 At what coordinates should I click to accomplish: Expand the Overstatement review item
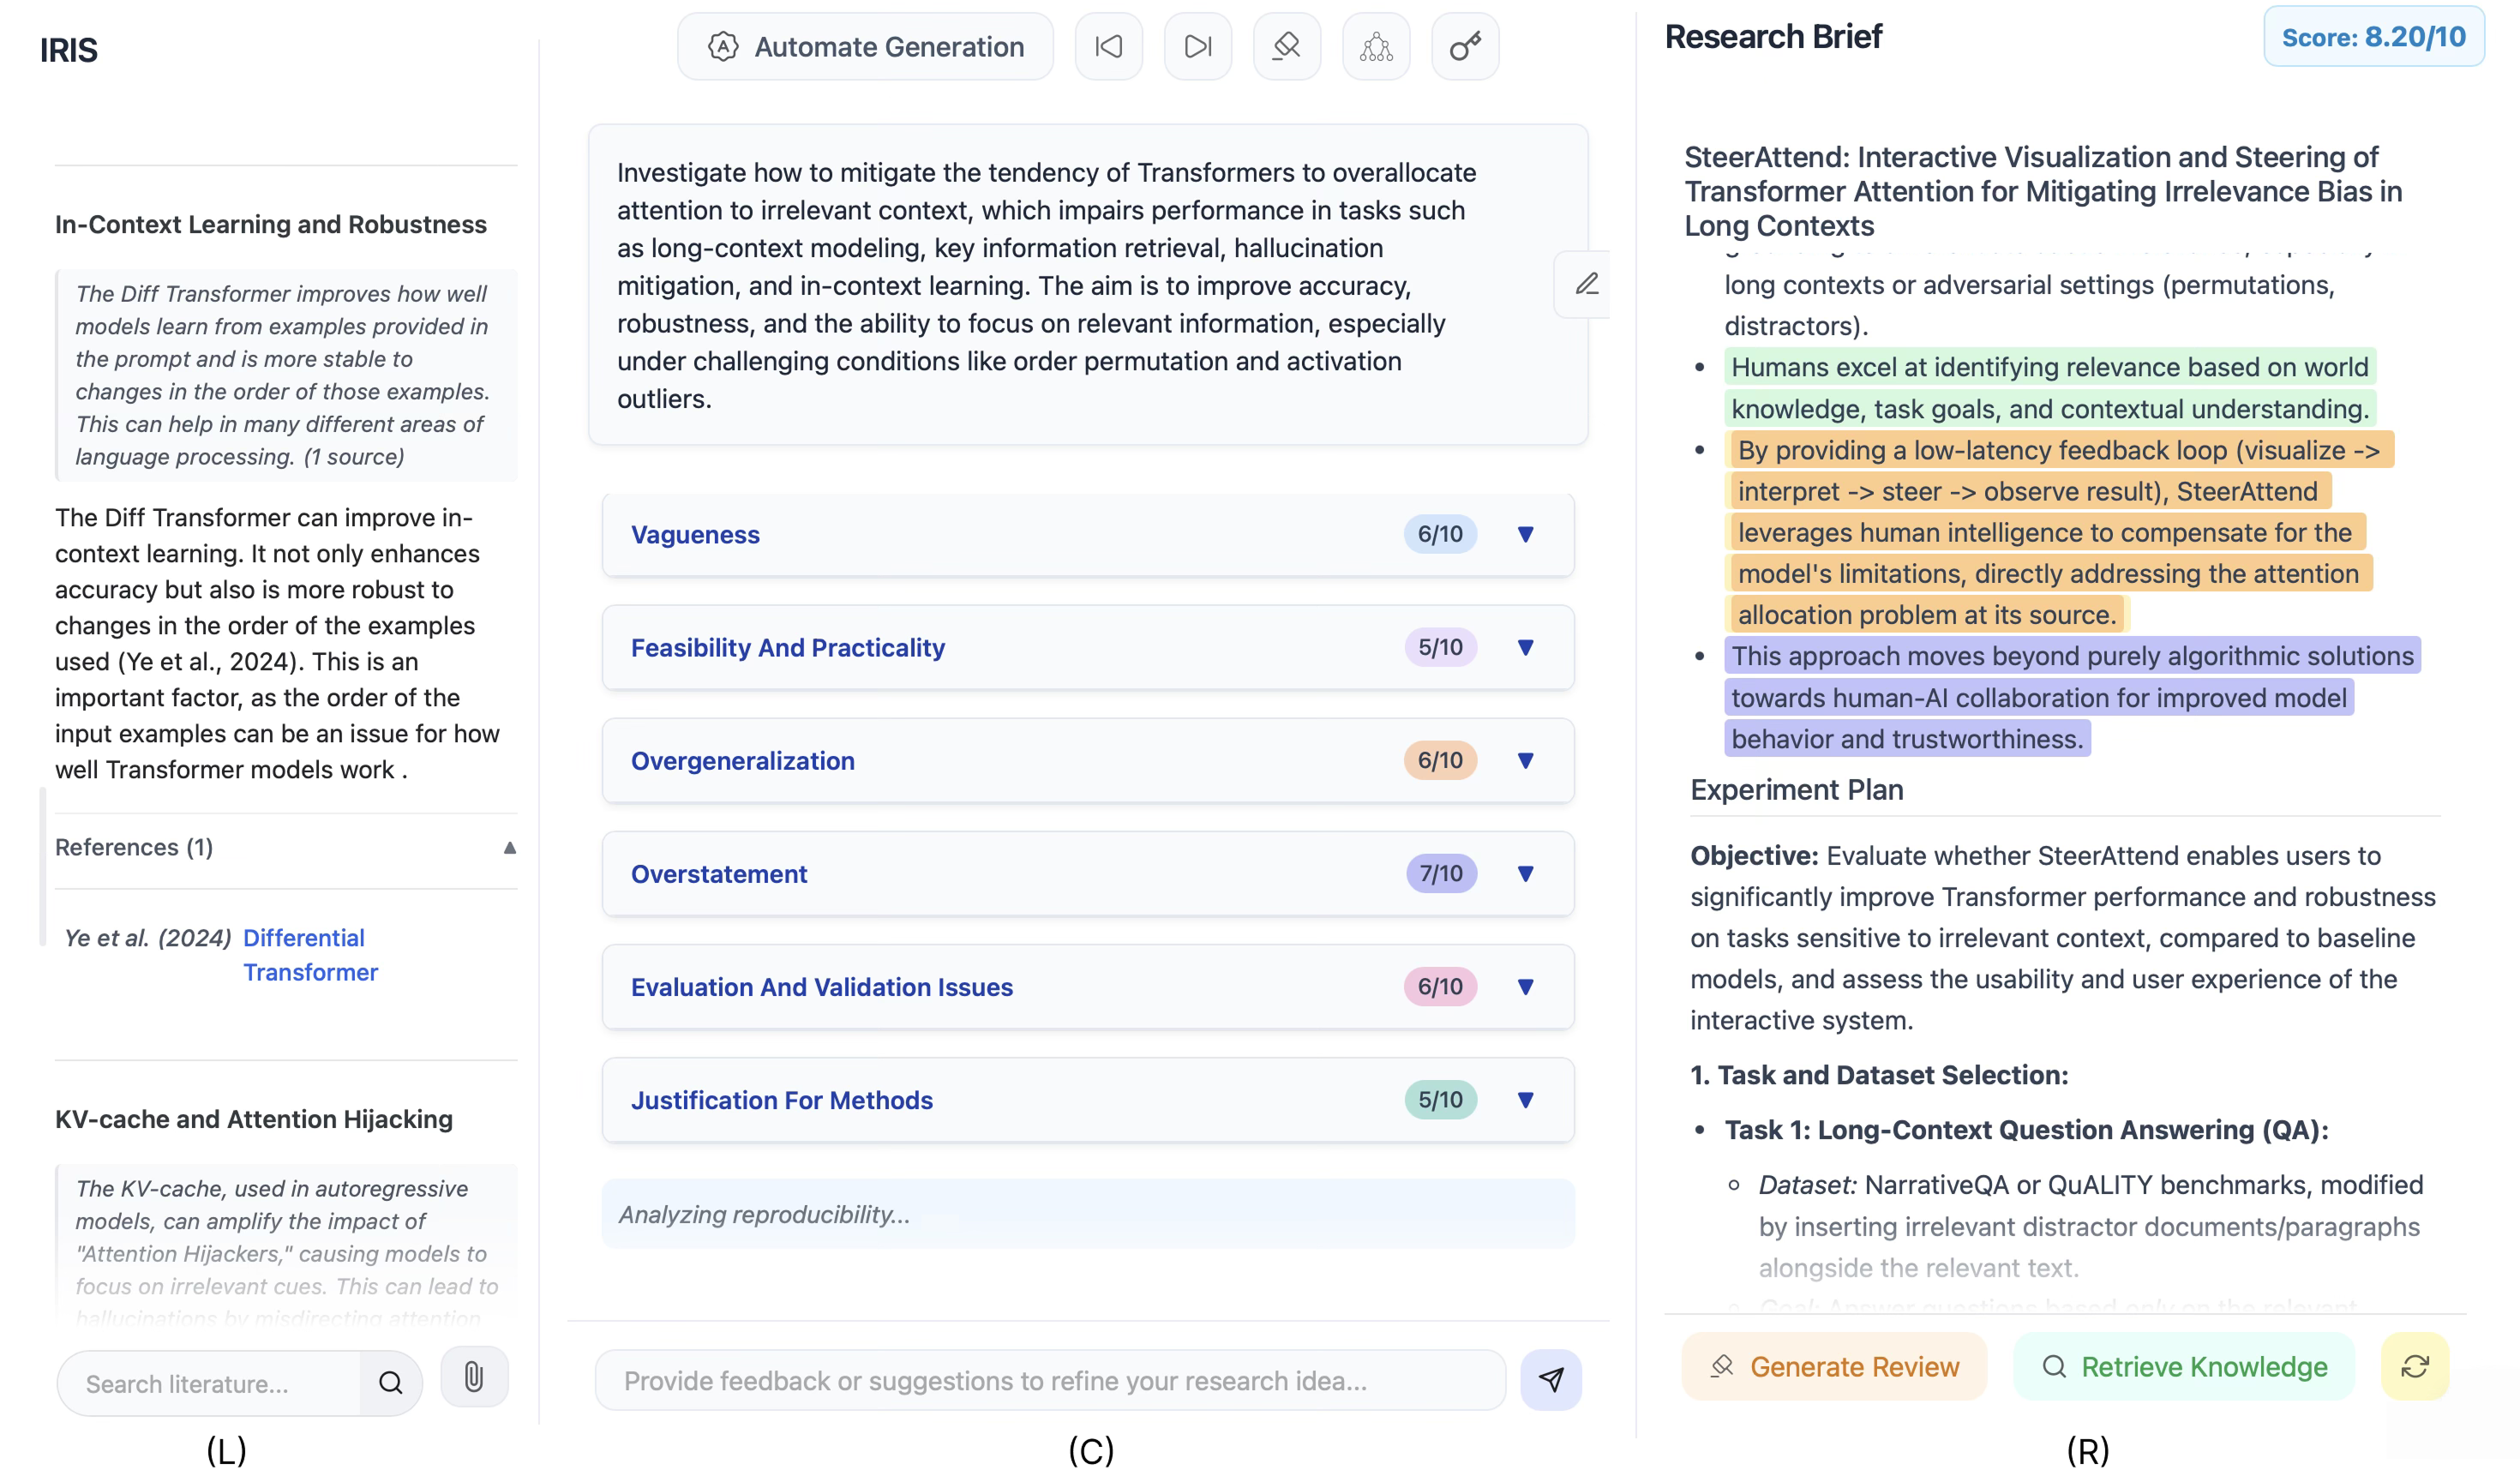coord(1525,873)
